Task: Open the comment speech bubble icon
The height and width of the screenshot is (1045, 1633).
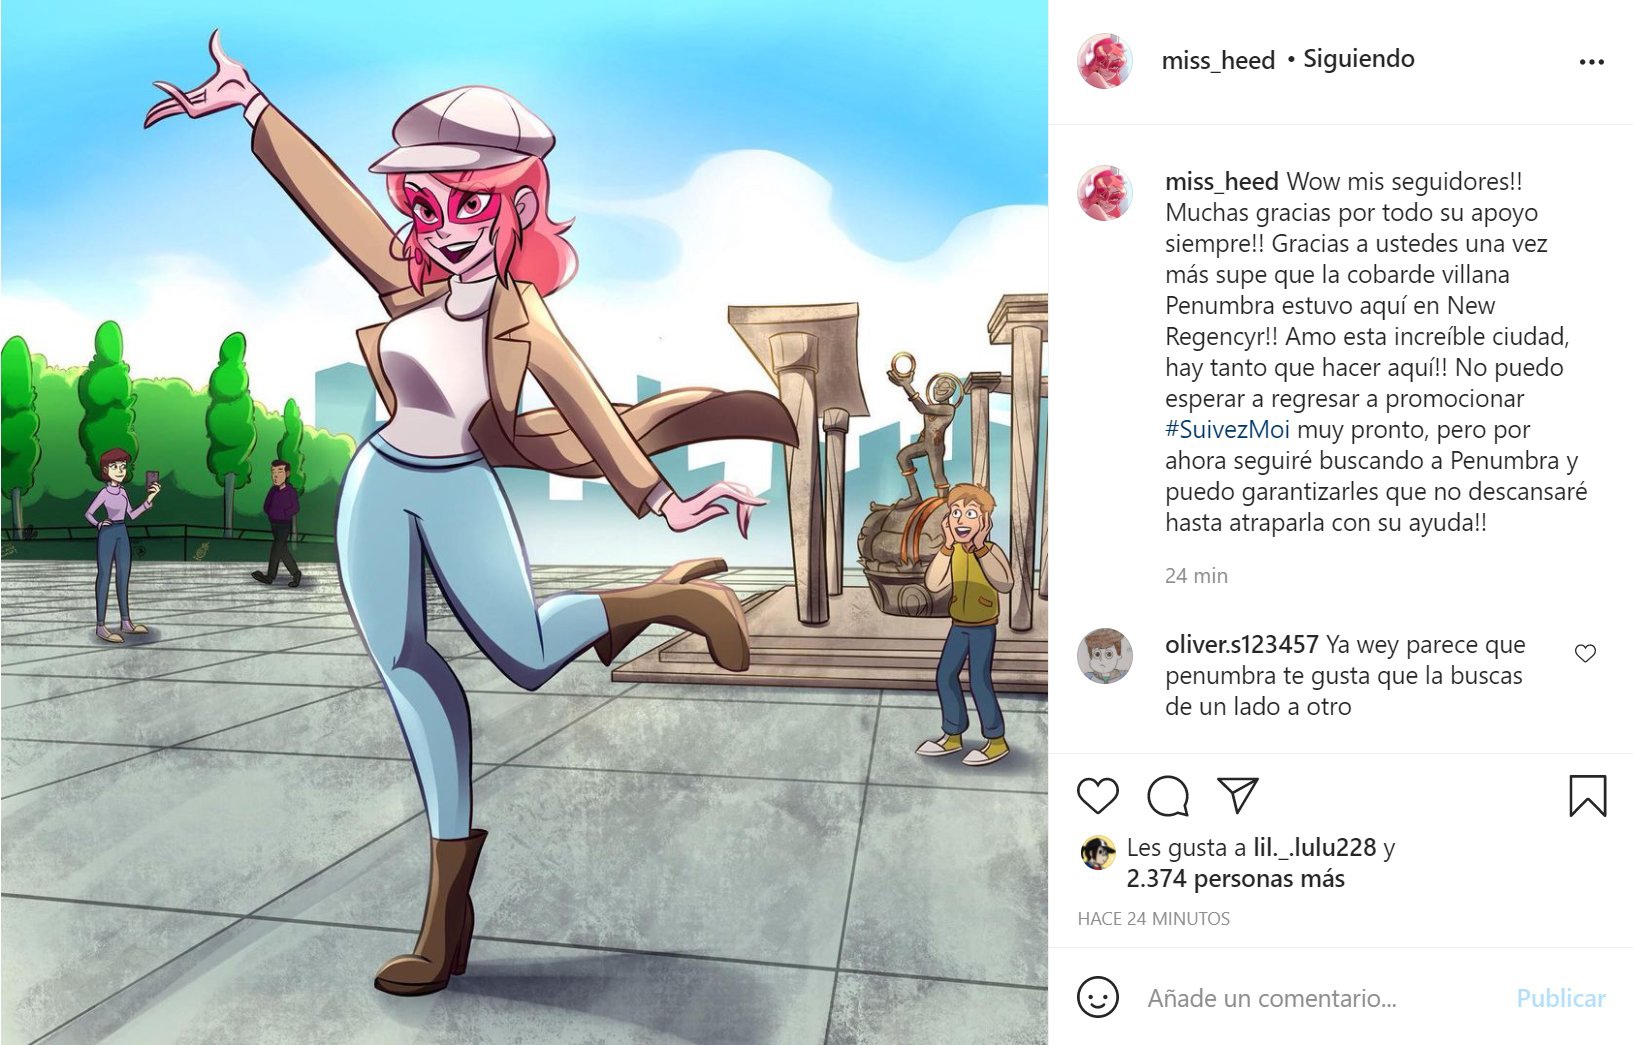Action: (1168, 796)
